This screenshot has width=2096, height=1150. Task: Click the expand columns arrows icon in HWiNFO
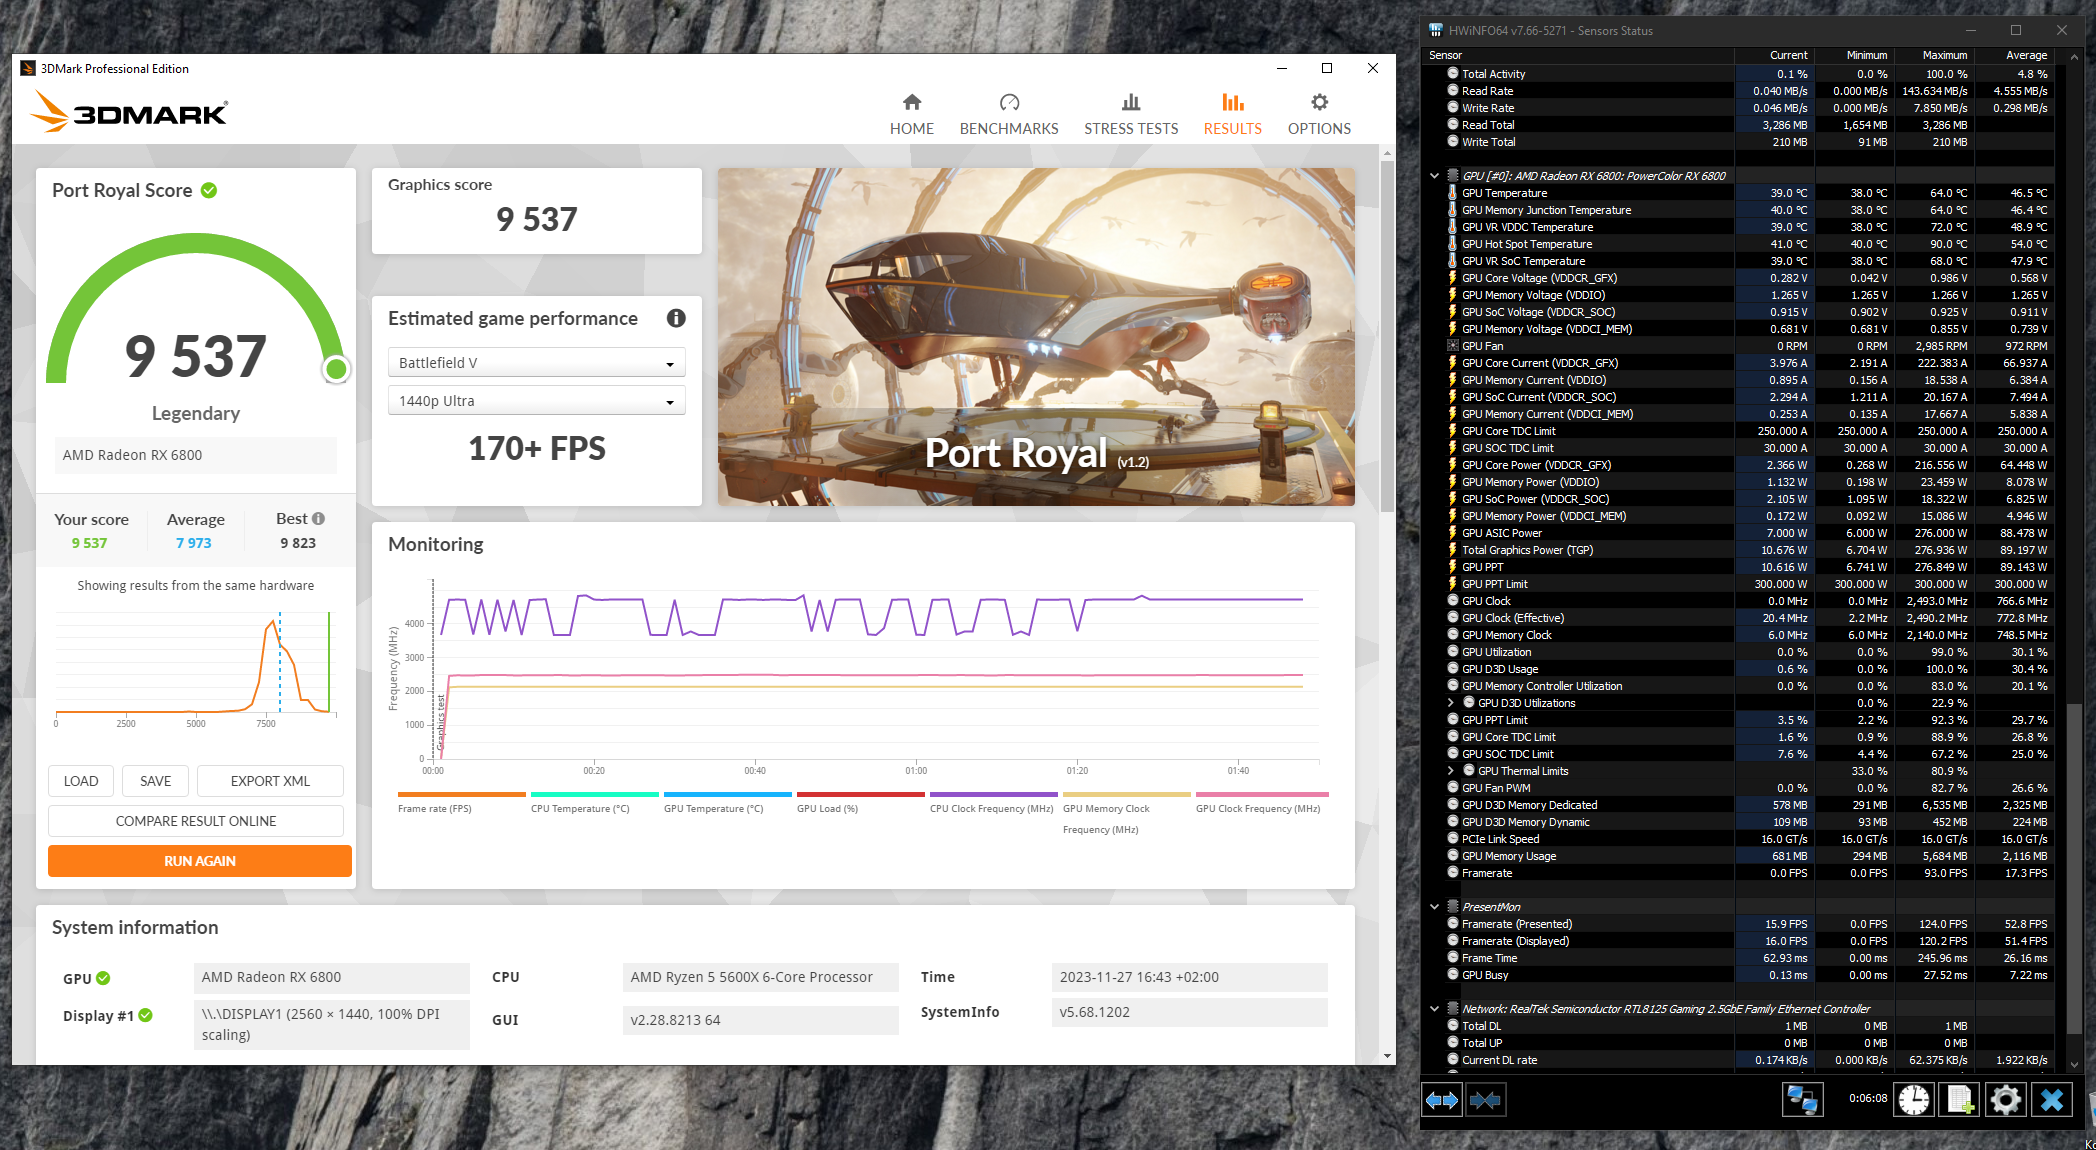click(1441, 1100)
